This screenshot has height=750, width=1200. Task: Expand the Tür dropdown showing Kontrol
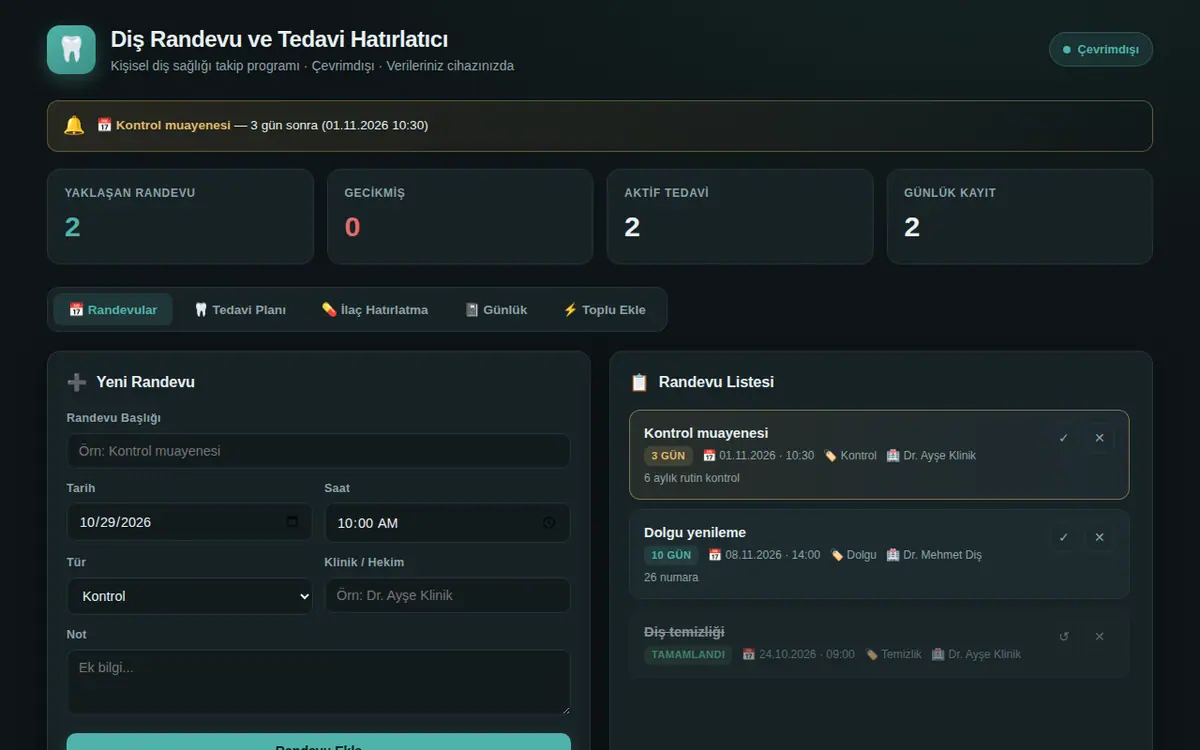pyautogui.click(x=190, y=596)
